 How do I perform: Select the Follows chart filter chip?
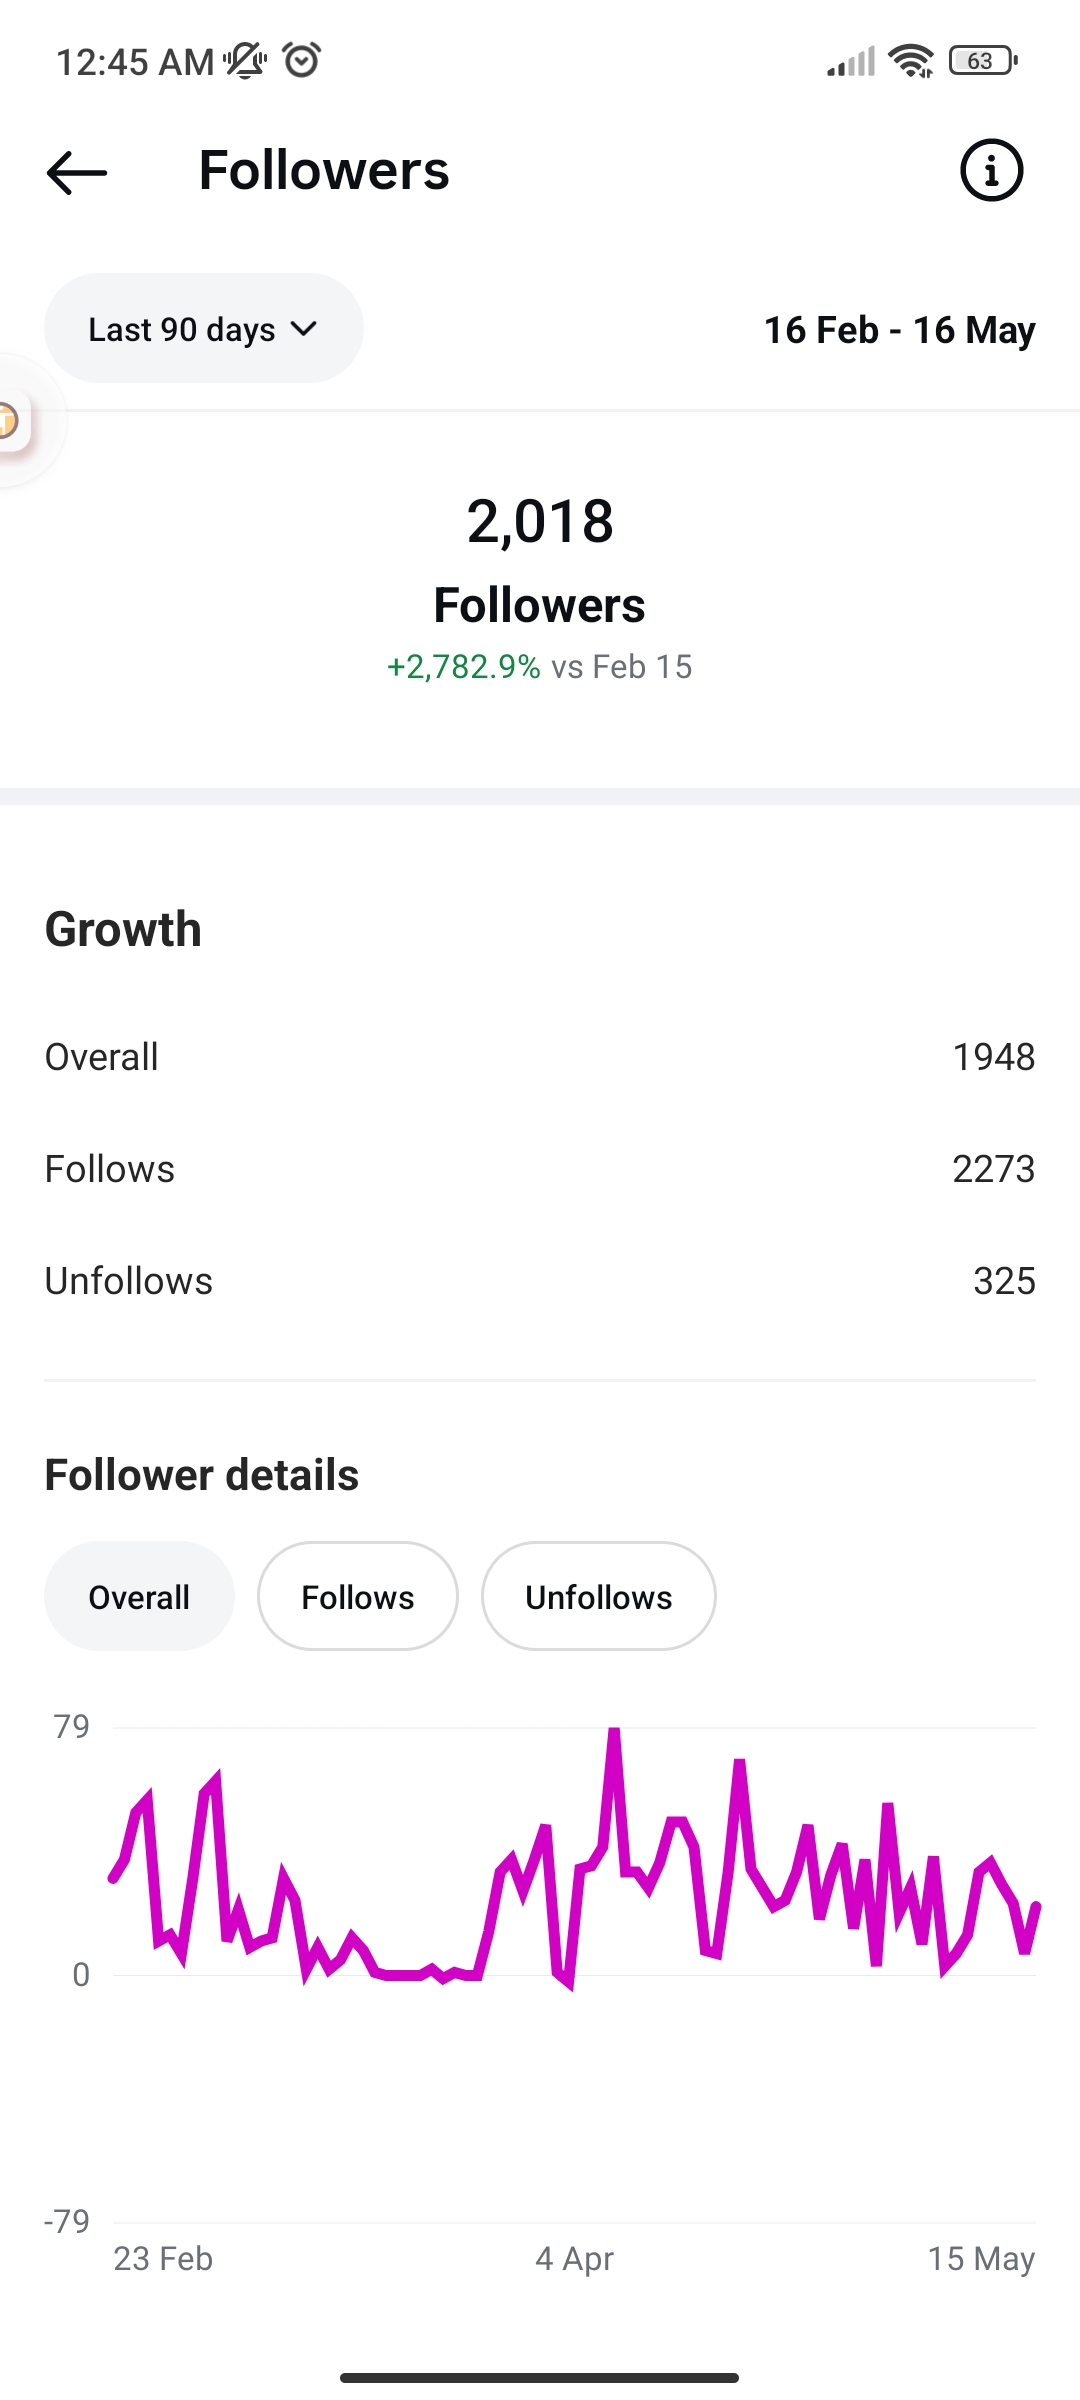click(x=358, y=1596)
